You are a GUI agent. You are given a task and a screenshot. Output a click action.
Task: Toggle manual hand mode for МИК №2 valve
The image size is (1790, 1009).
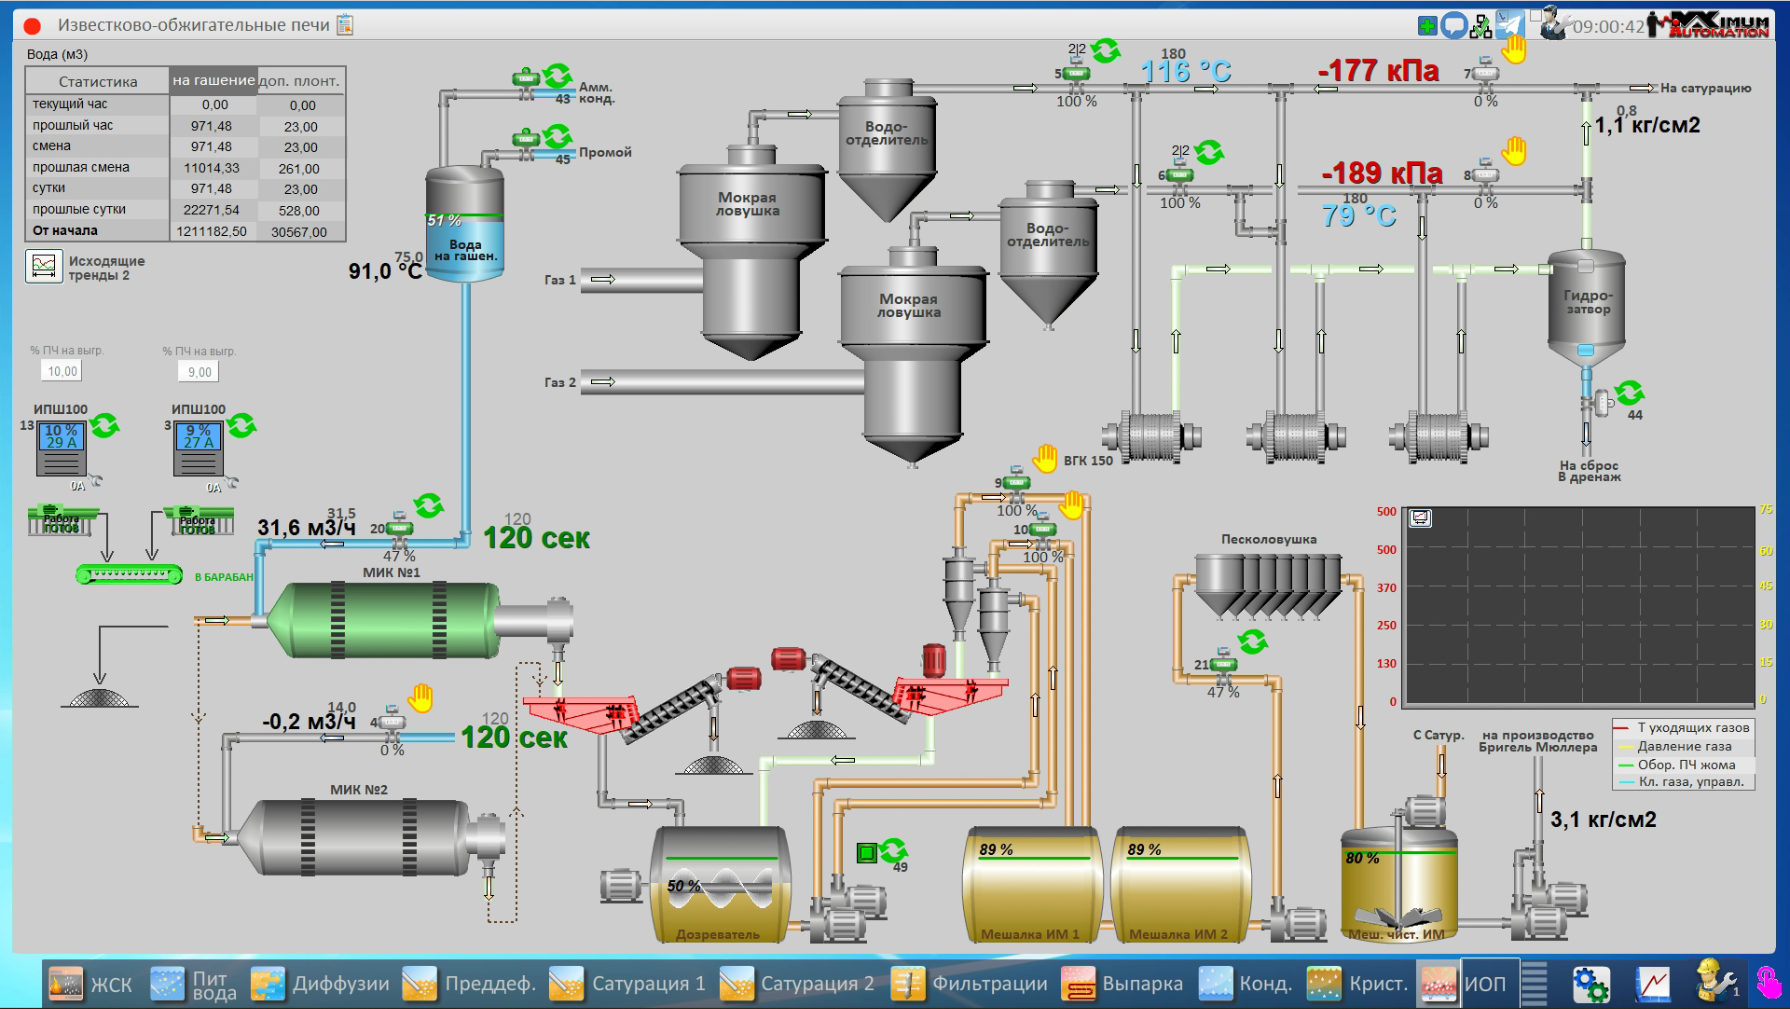(421, 697)
